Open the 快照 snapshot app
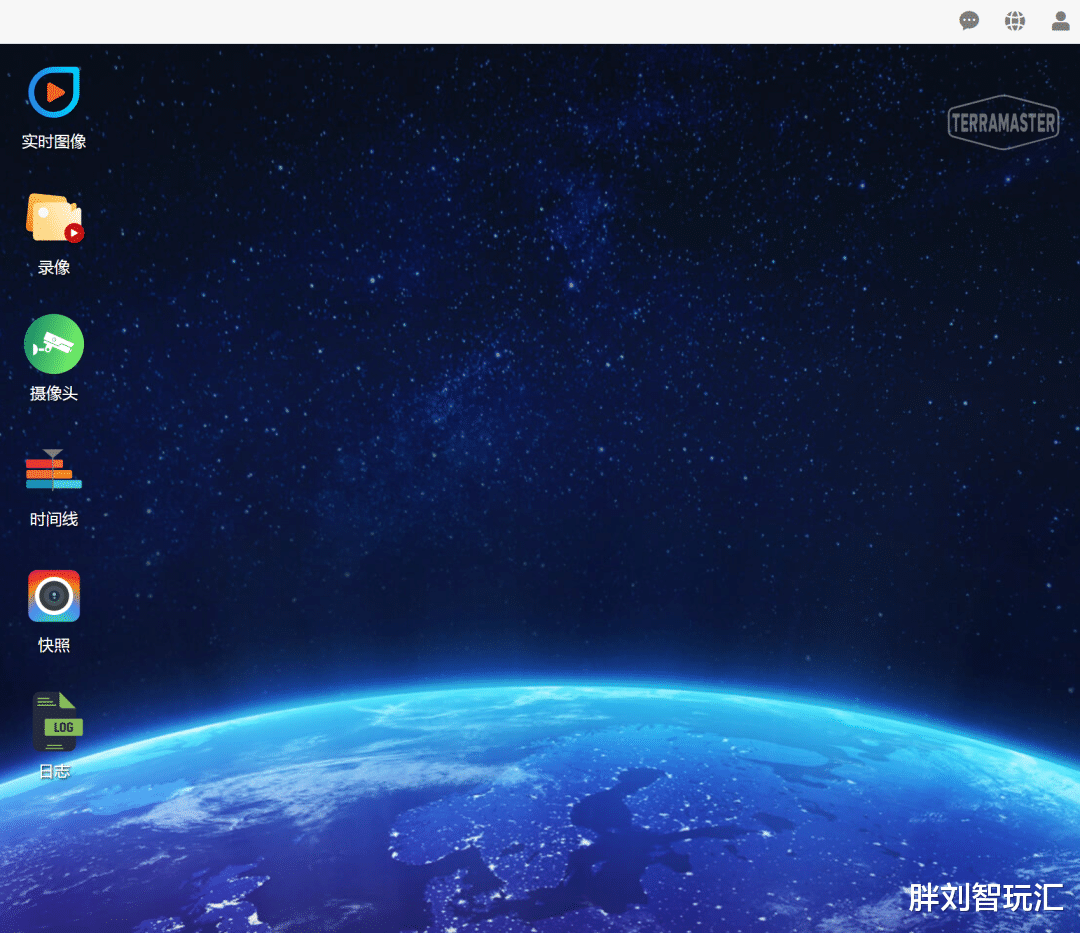The width and height of the screenshot is (1080, 933). (x=54, y=596)
